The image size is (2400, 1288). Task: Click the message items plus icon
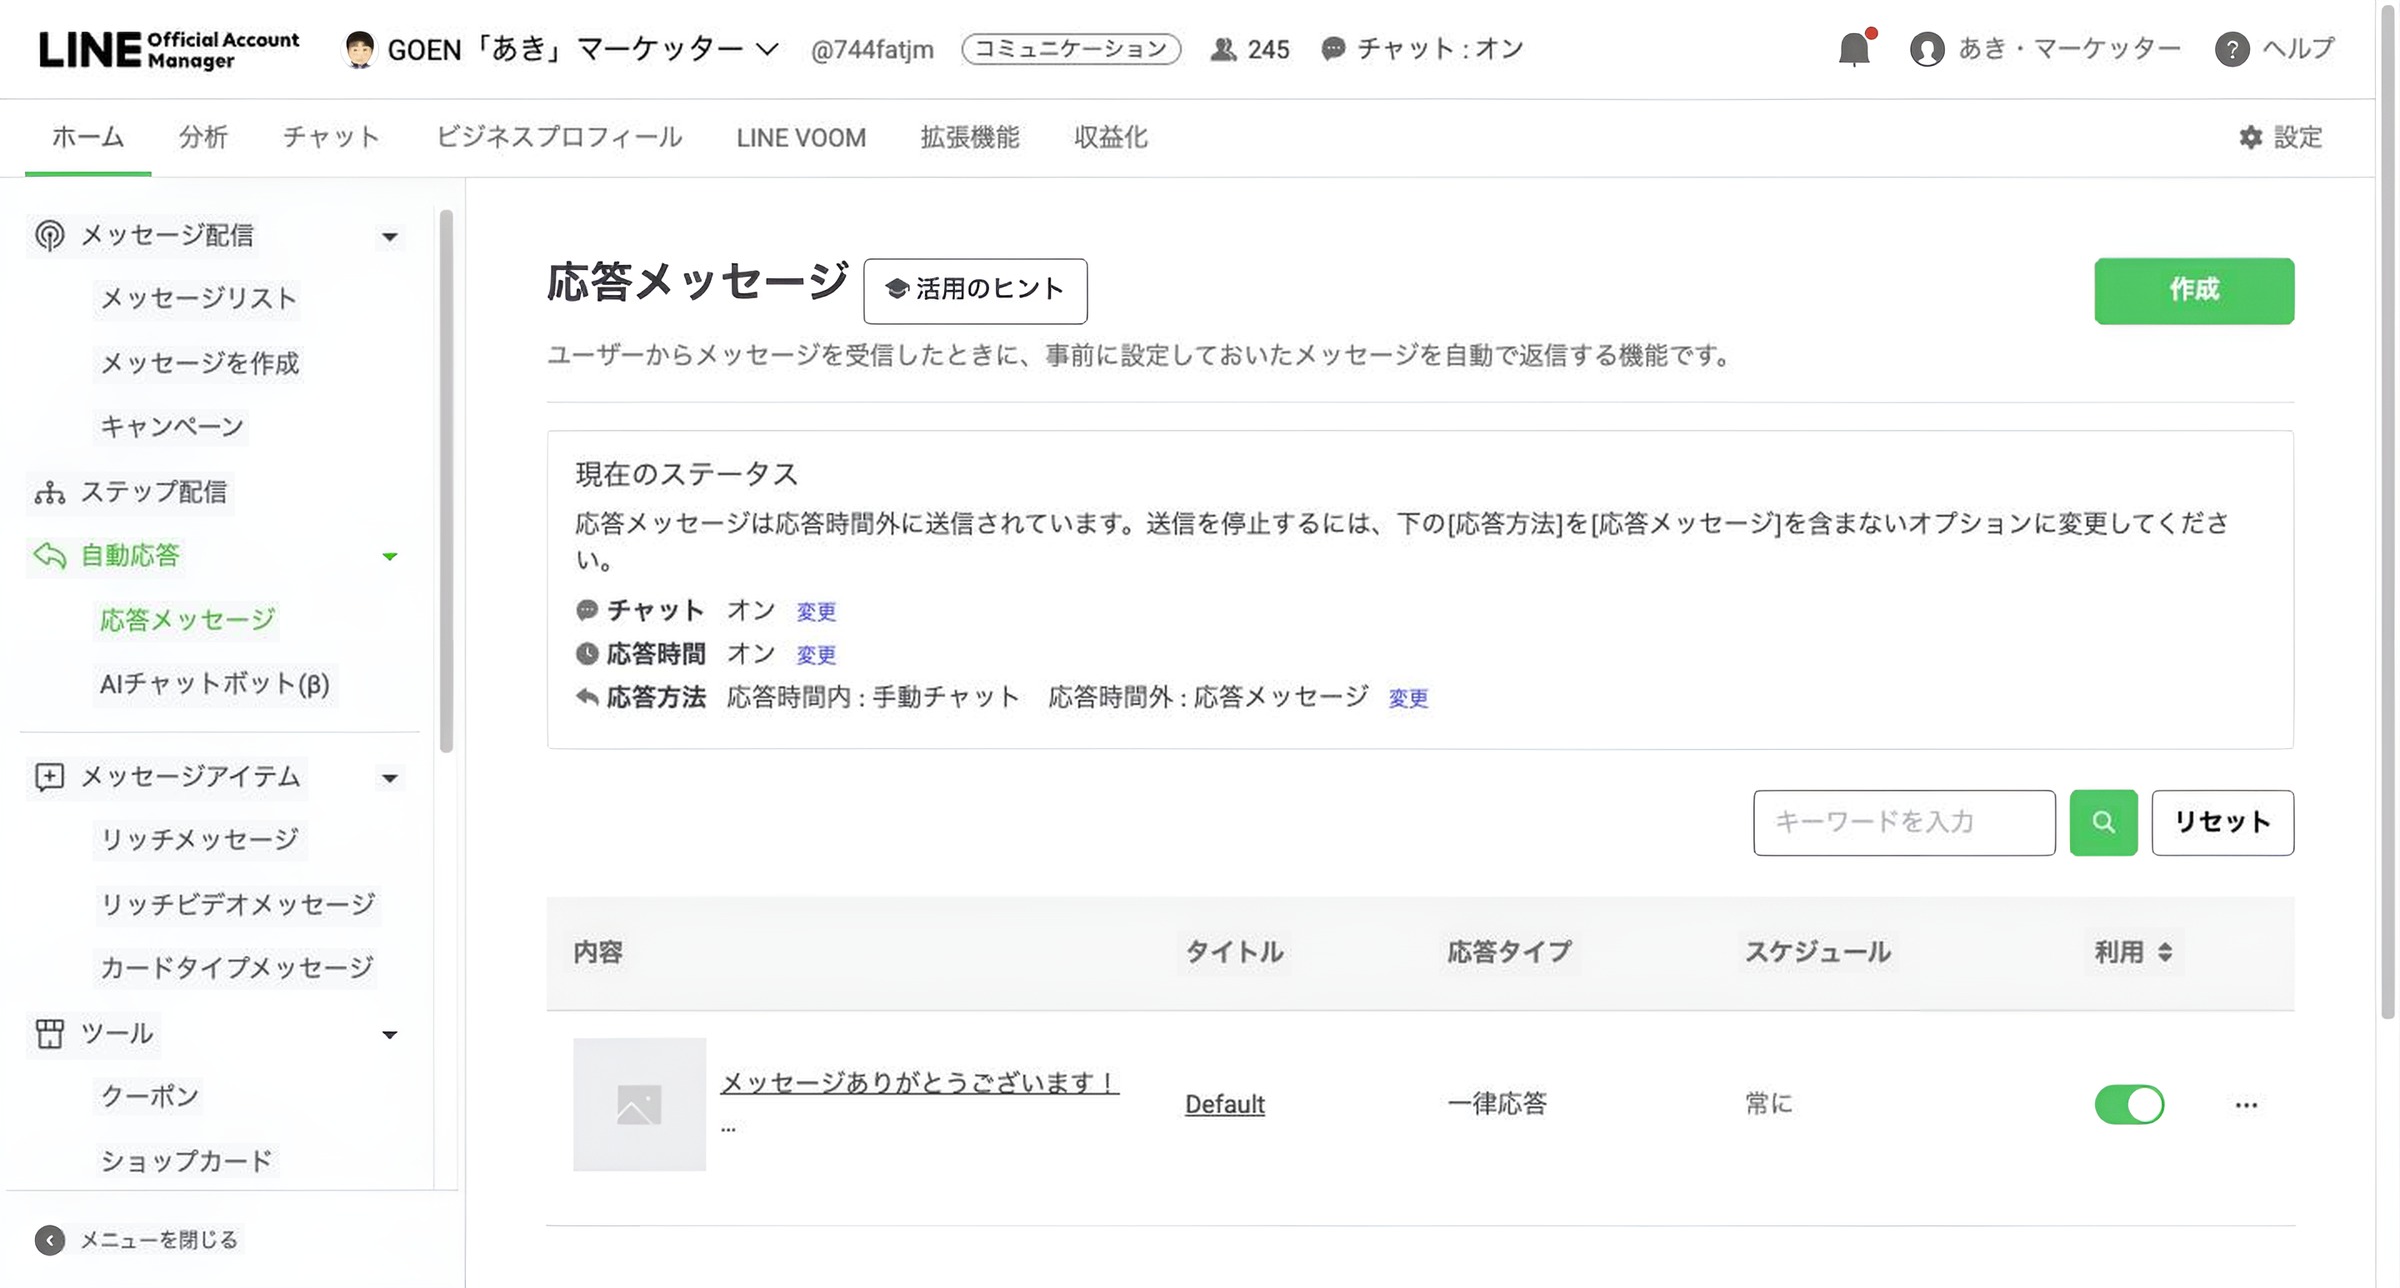click(49, 777)
